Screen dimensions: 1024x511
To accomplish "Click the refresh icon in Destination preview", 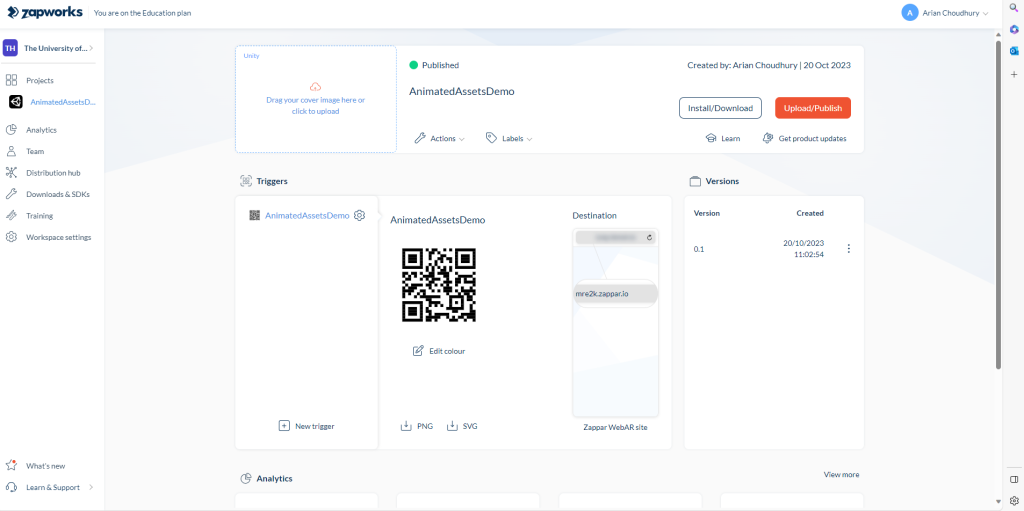I will click(x=650, y=238).
